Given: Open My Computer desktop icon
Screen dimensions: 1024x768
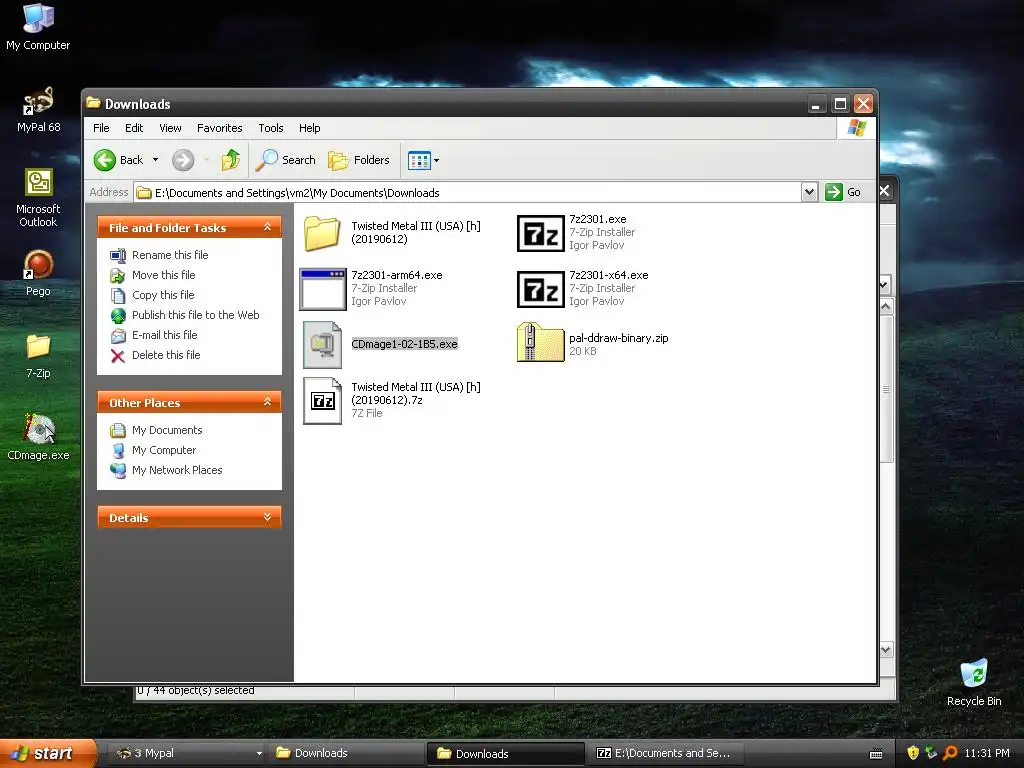Looking at the screenshot, I should pyautogui.click(x=38, y=26).
